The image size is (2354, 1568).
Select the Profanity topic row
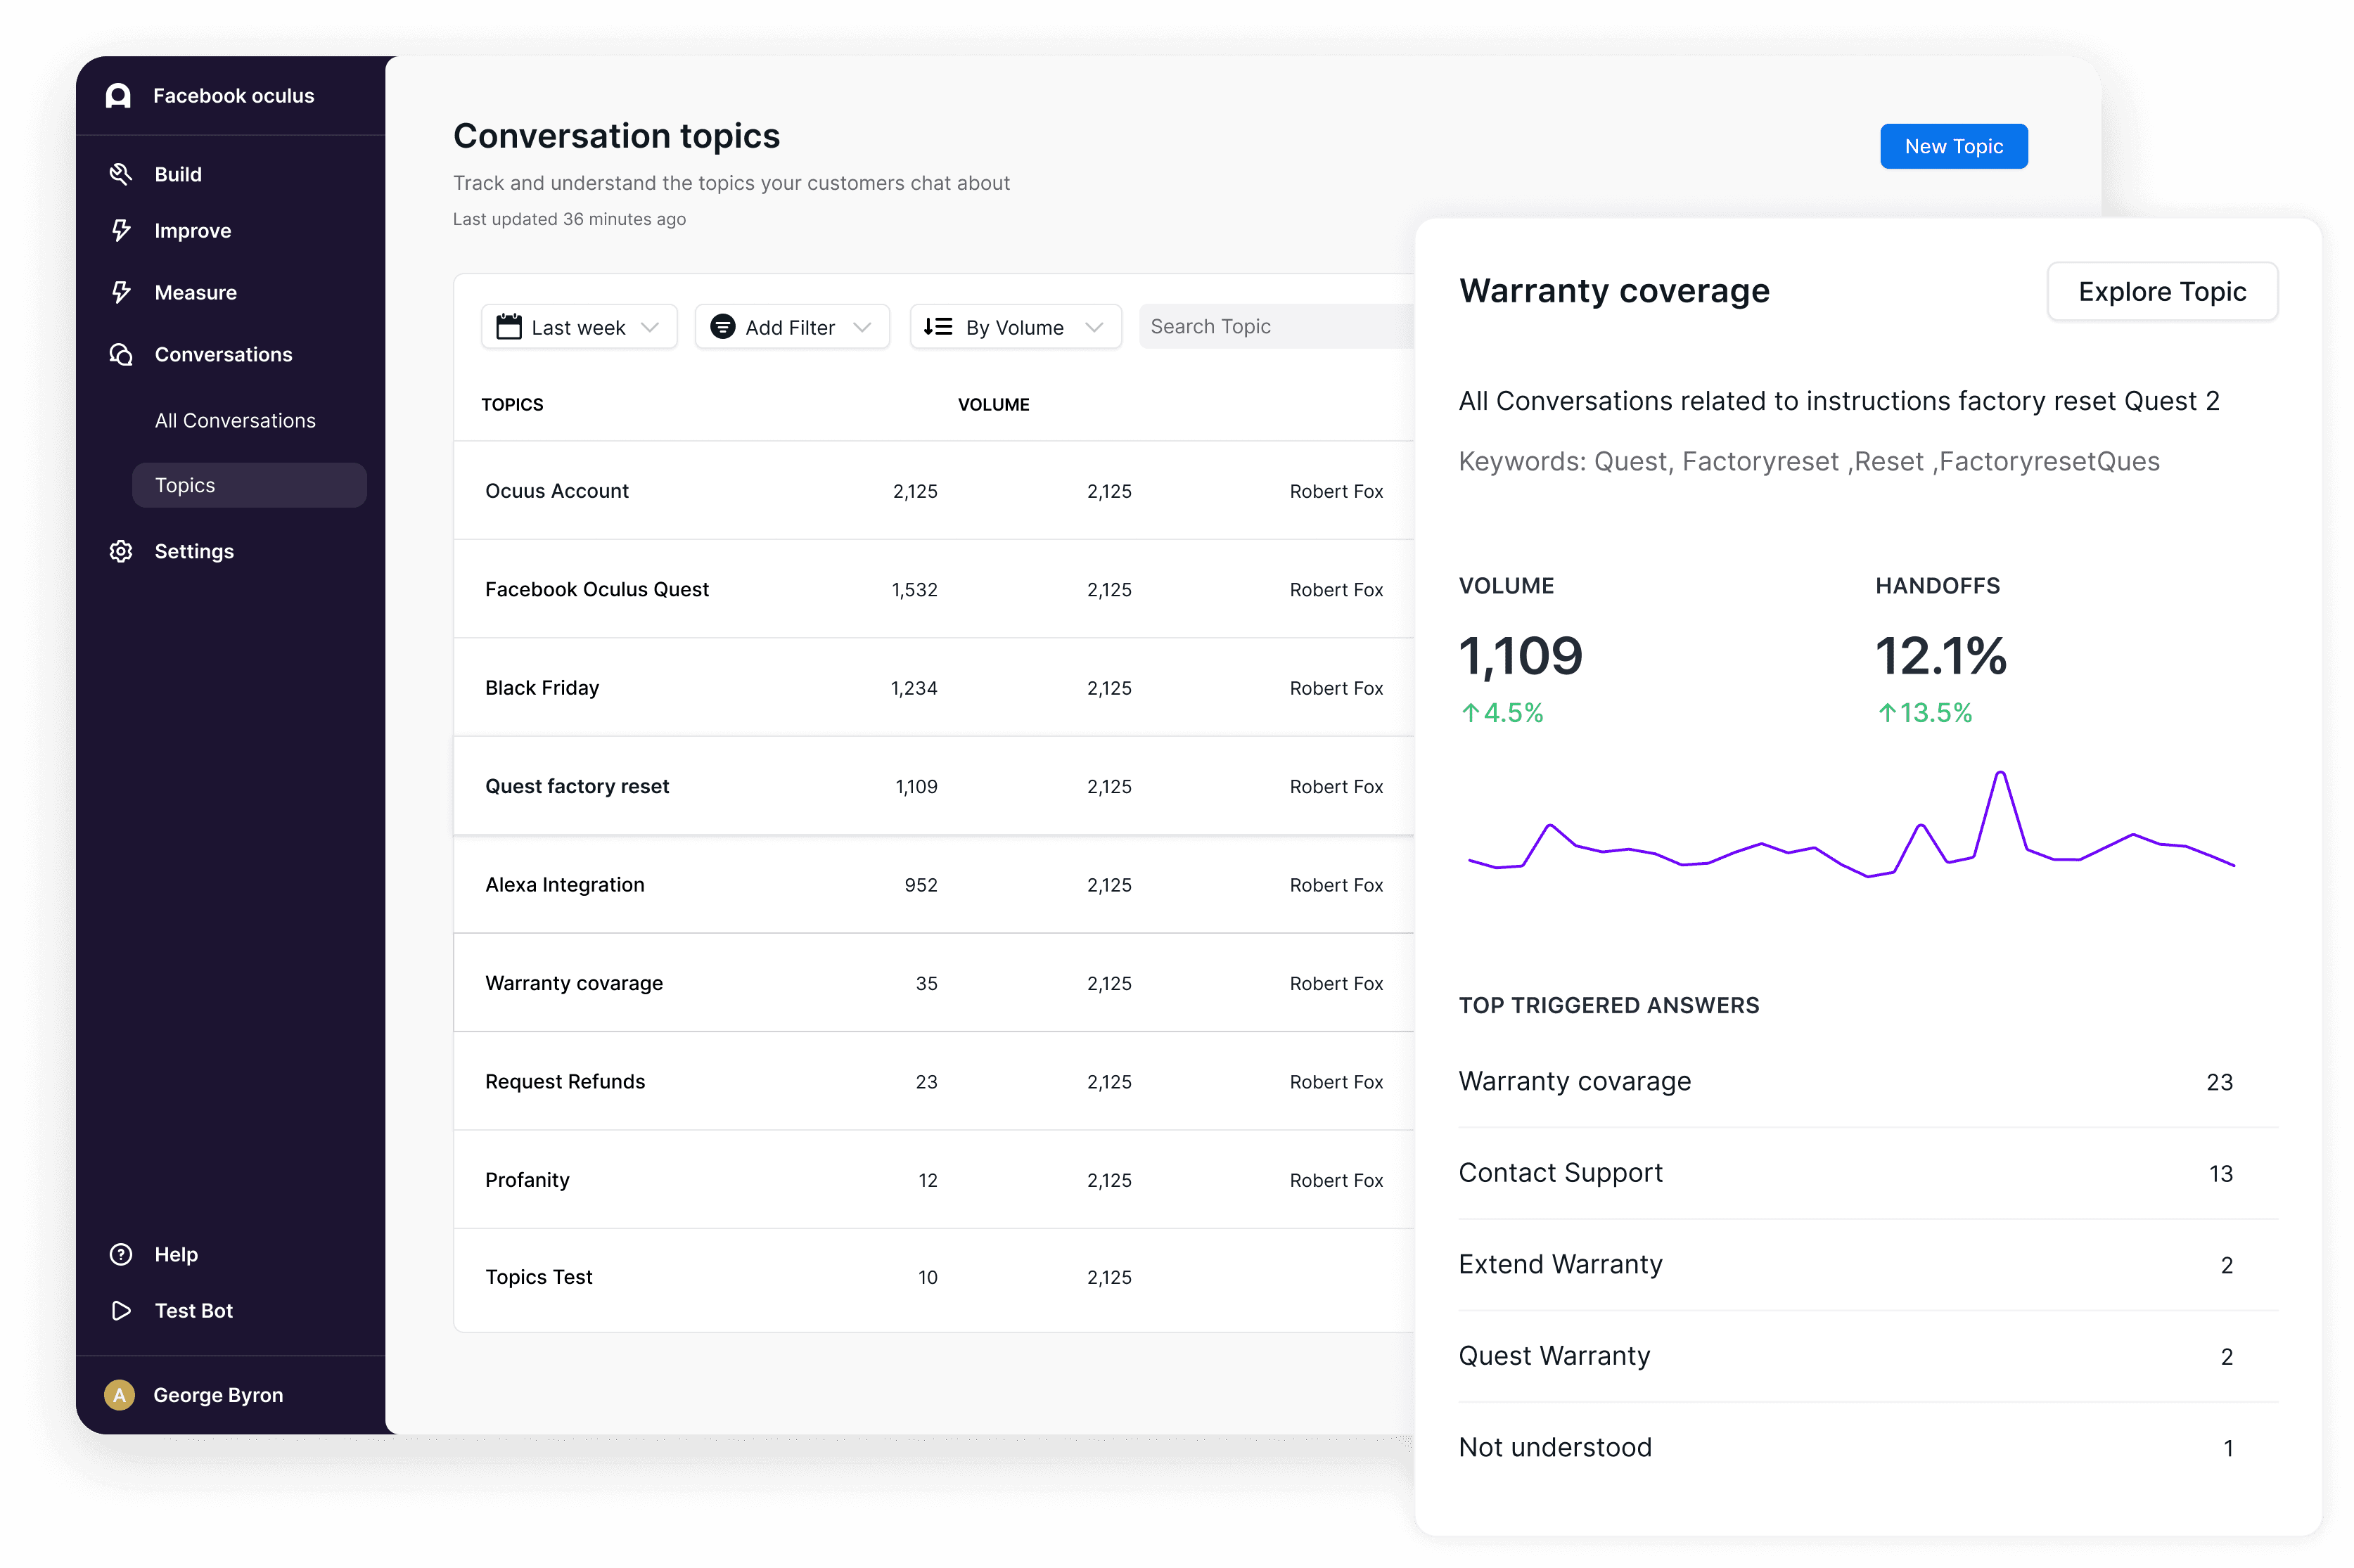[x=934, y=1180]
